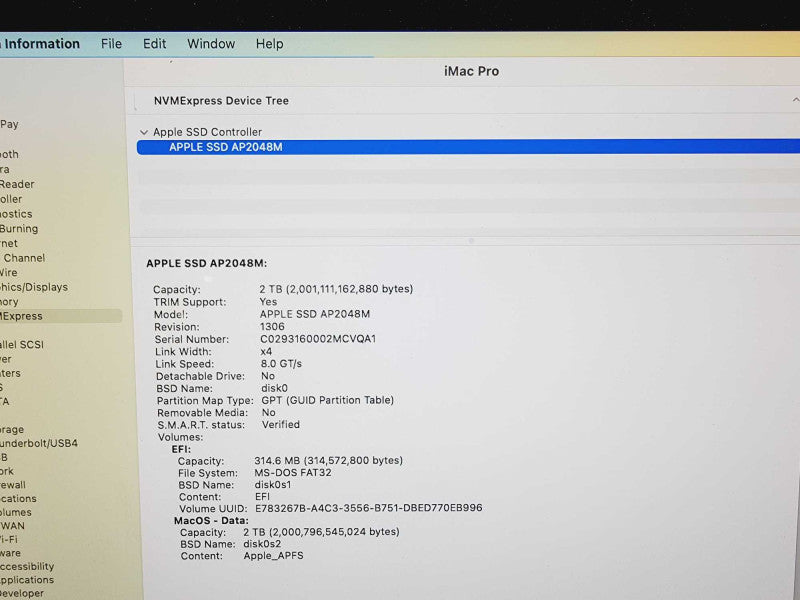Click the BSD Name disk0 value

(274, 388)
